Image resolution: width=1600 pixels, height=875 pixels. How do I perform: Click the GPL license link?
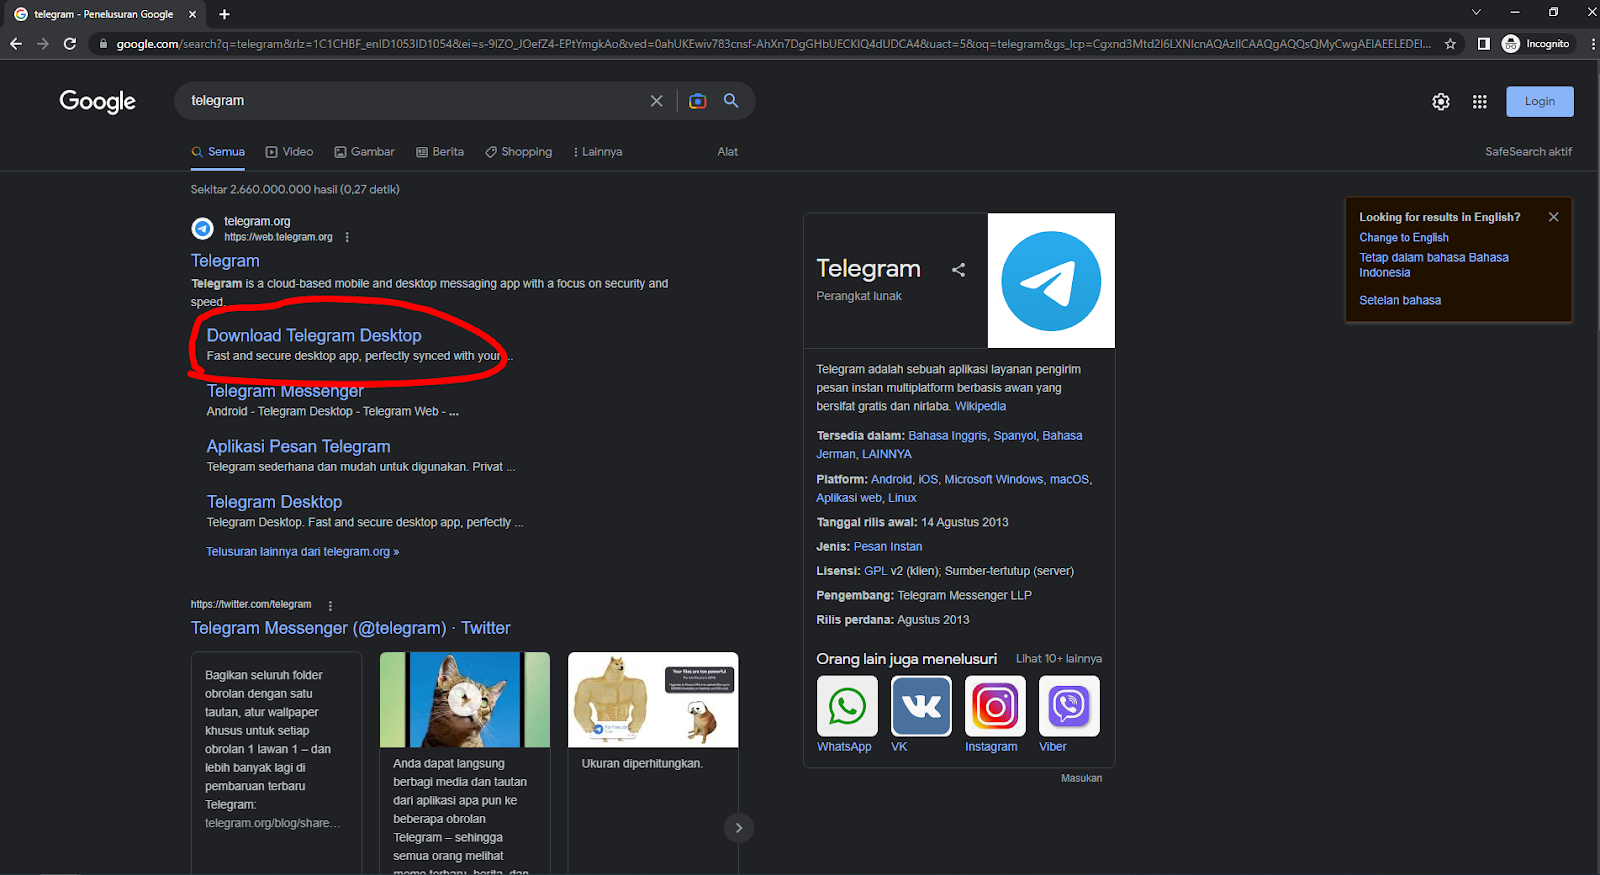(x=876, y=571)
